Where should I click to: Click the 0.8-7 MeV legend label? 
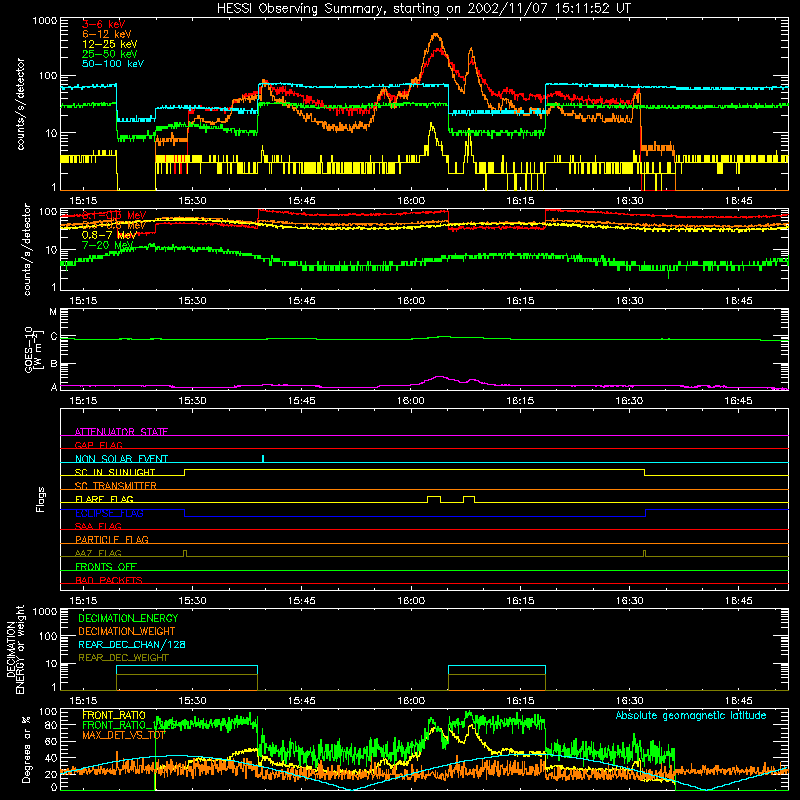click(109, 235)
